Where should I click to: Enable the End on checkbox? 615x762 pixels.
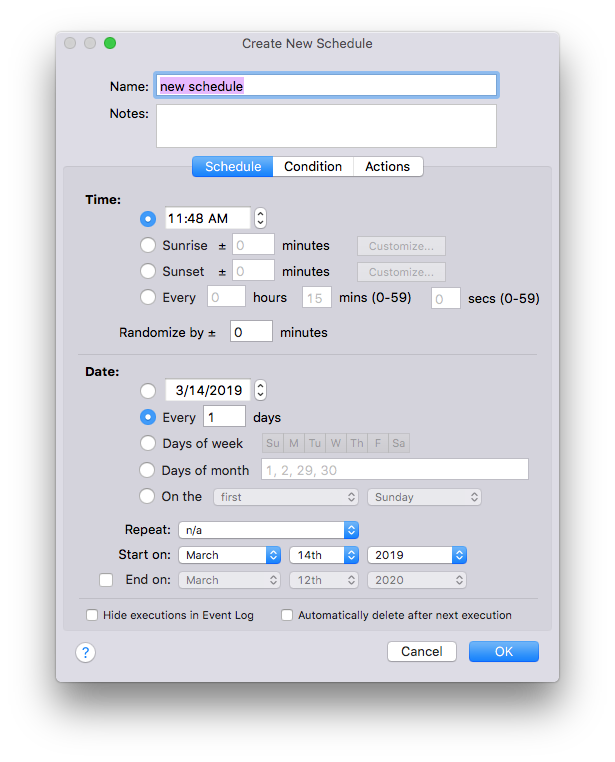106,580
